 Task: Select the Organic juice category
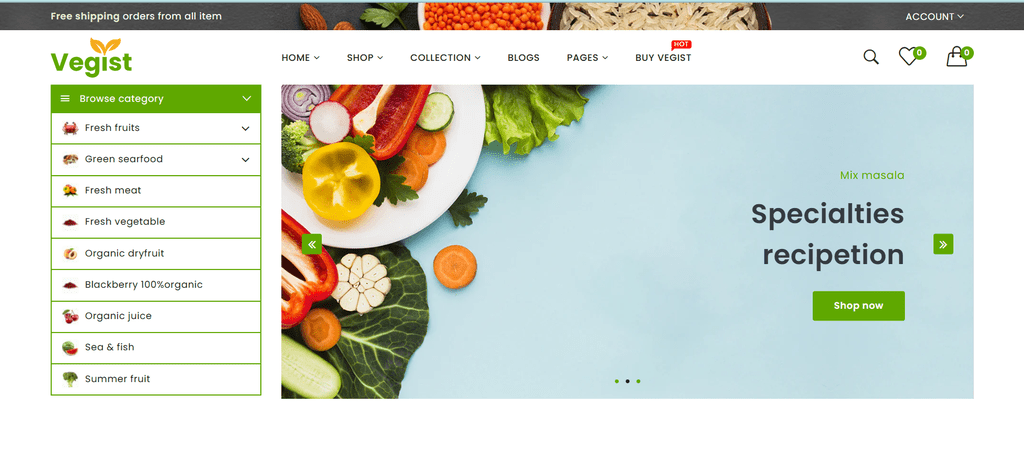pyautogui.click(x=156, y=316)
